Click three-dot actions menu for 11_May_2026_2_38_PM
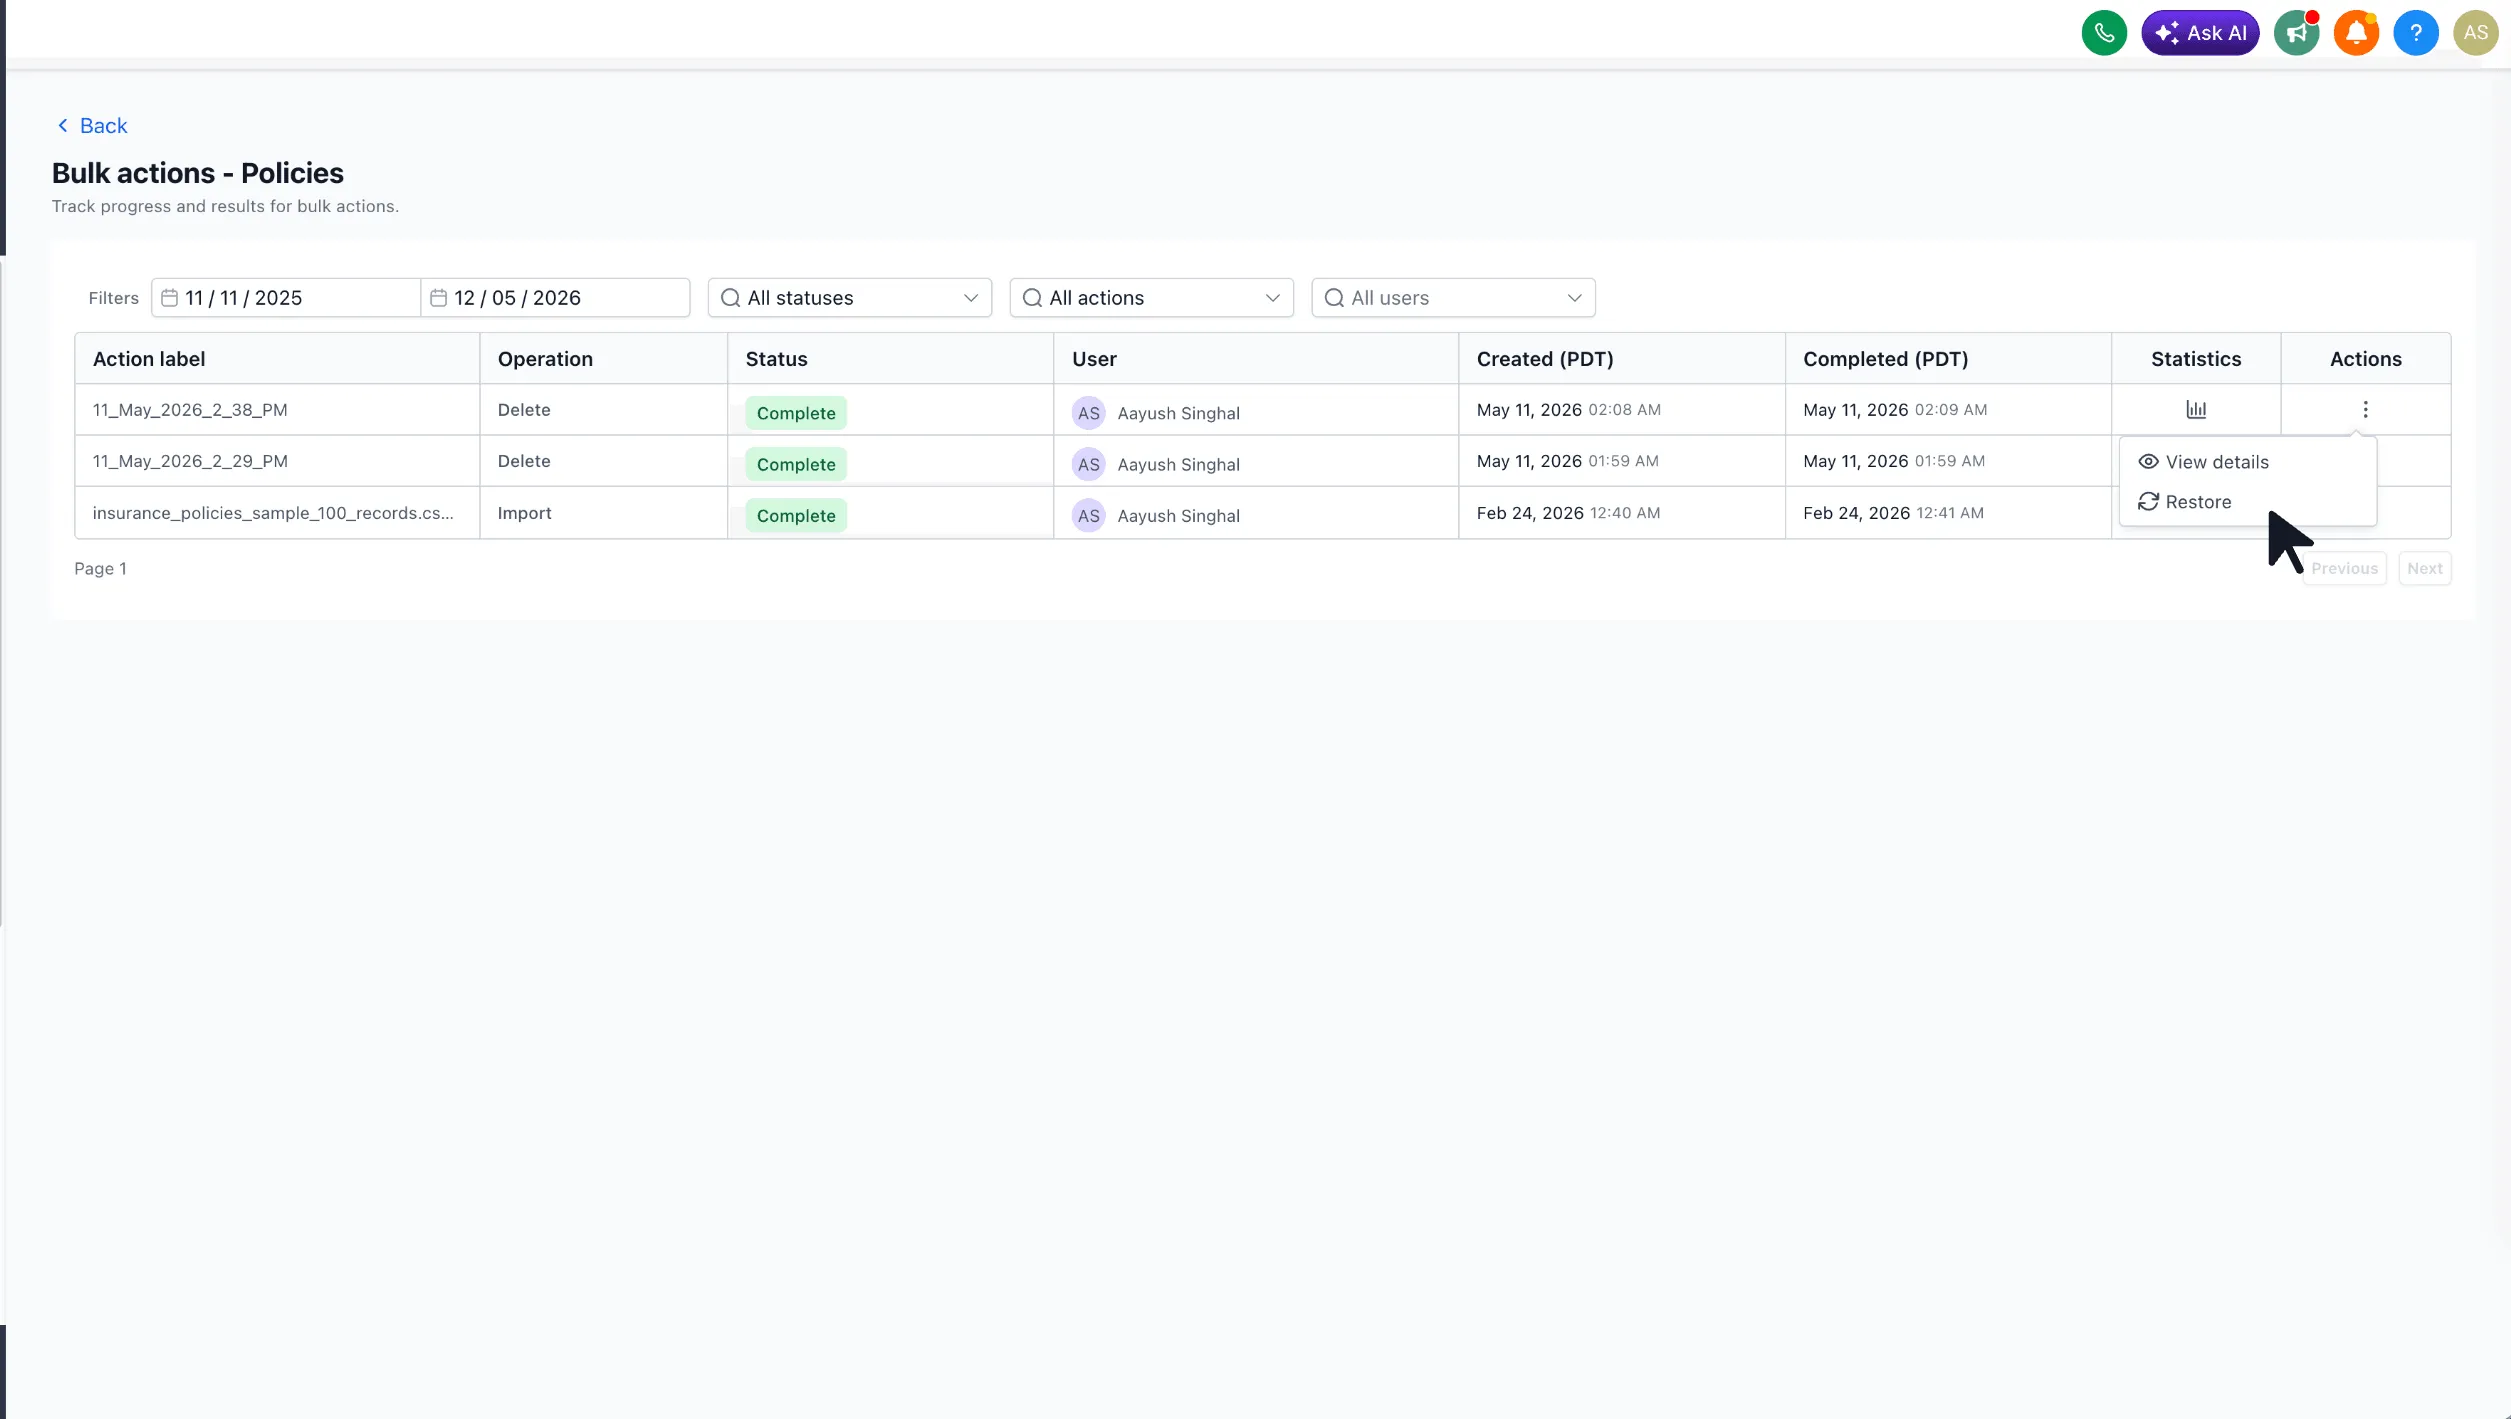Image resolution: width=2511 pixels, height=1419 pixels. click(x=2365, y=410)
